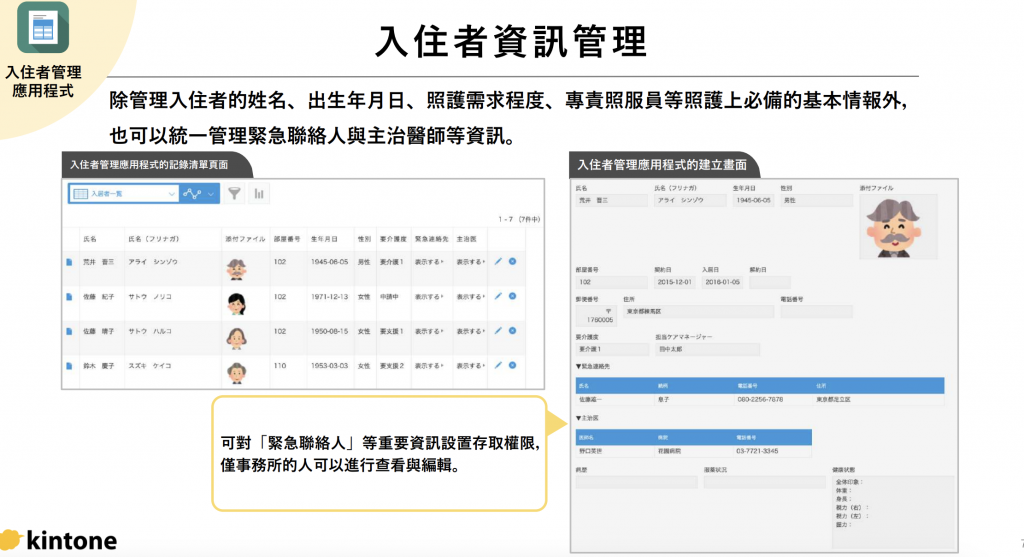
Task: Click the 入住者管理 app icon at top-left
Action: 43,28
